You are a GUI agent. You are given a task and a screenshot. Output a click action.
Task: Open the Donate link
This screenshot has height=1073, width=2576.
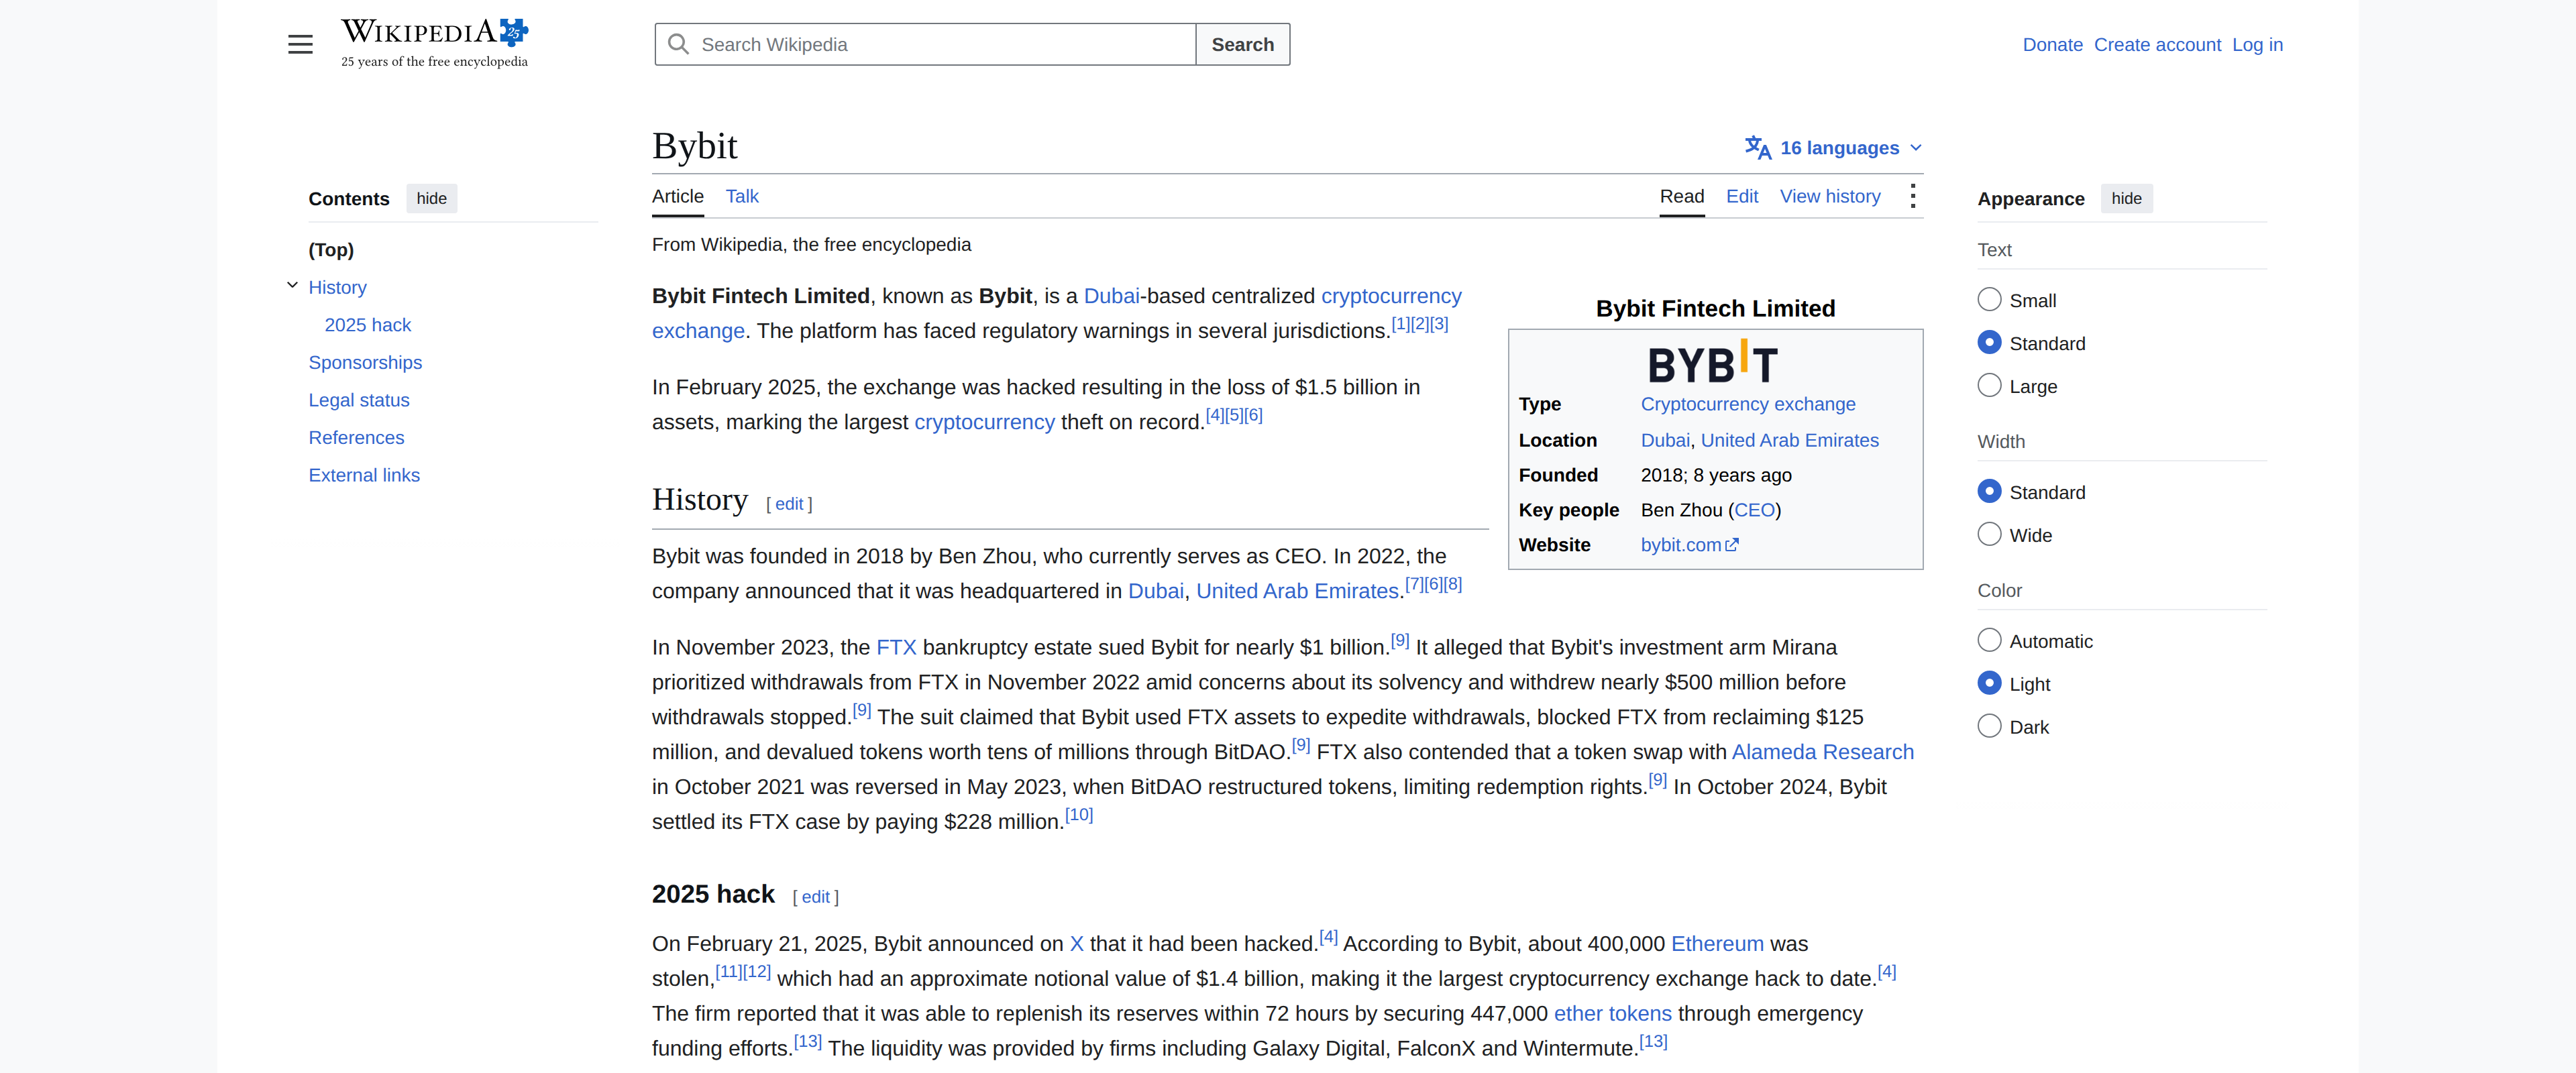pyautogui.click(x=2052, y=45)
